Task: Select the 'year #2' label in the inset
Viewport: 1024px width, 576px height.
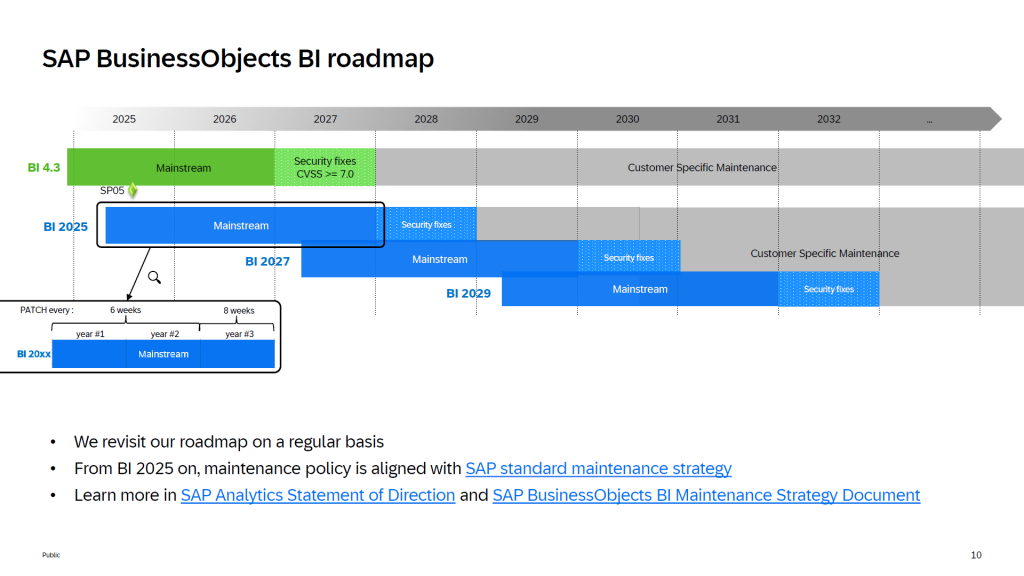Action: (x=165, y=334)
